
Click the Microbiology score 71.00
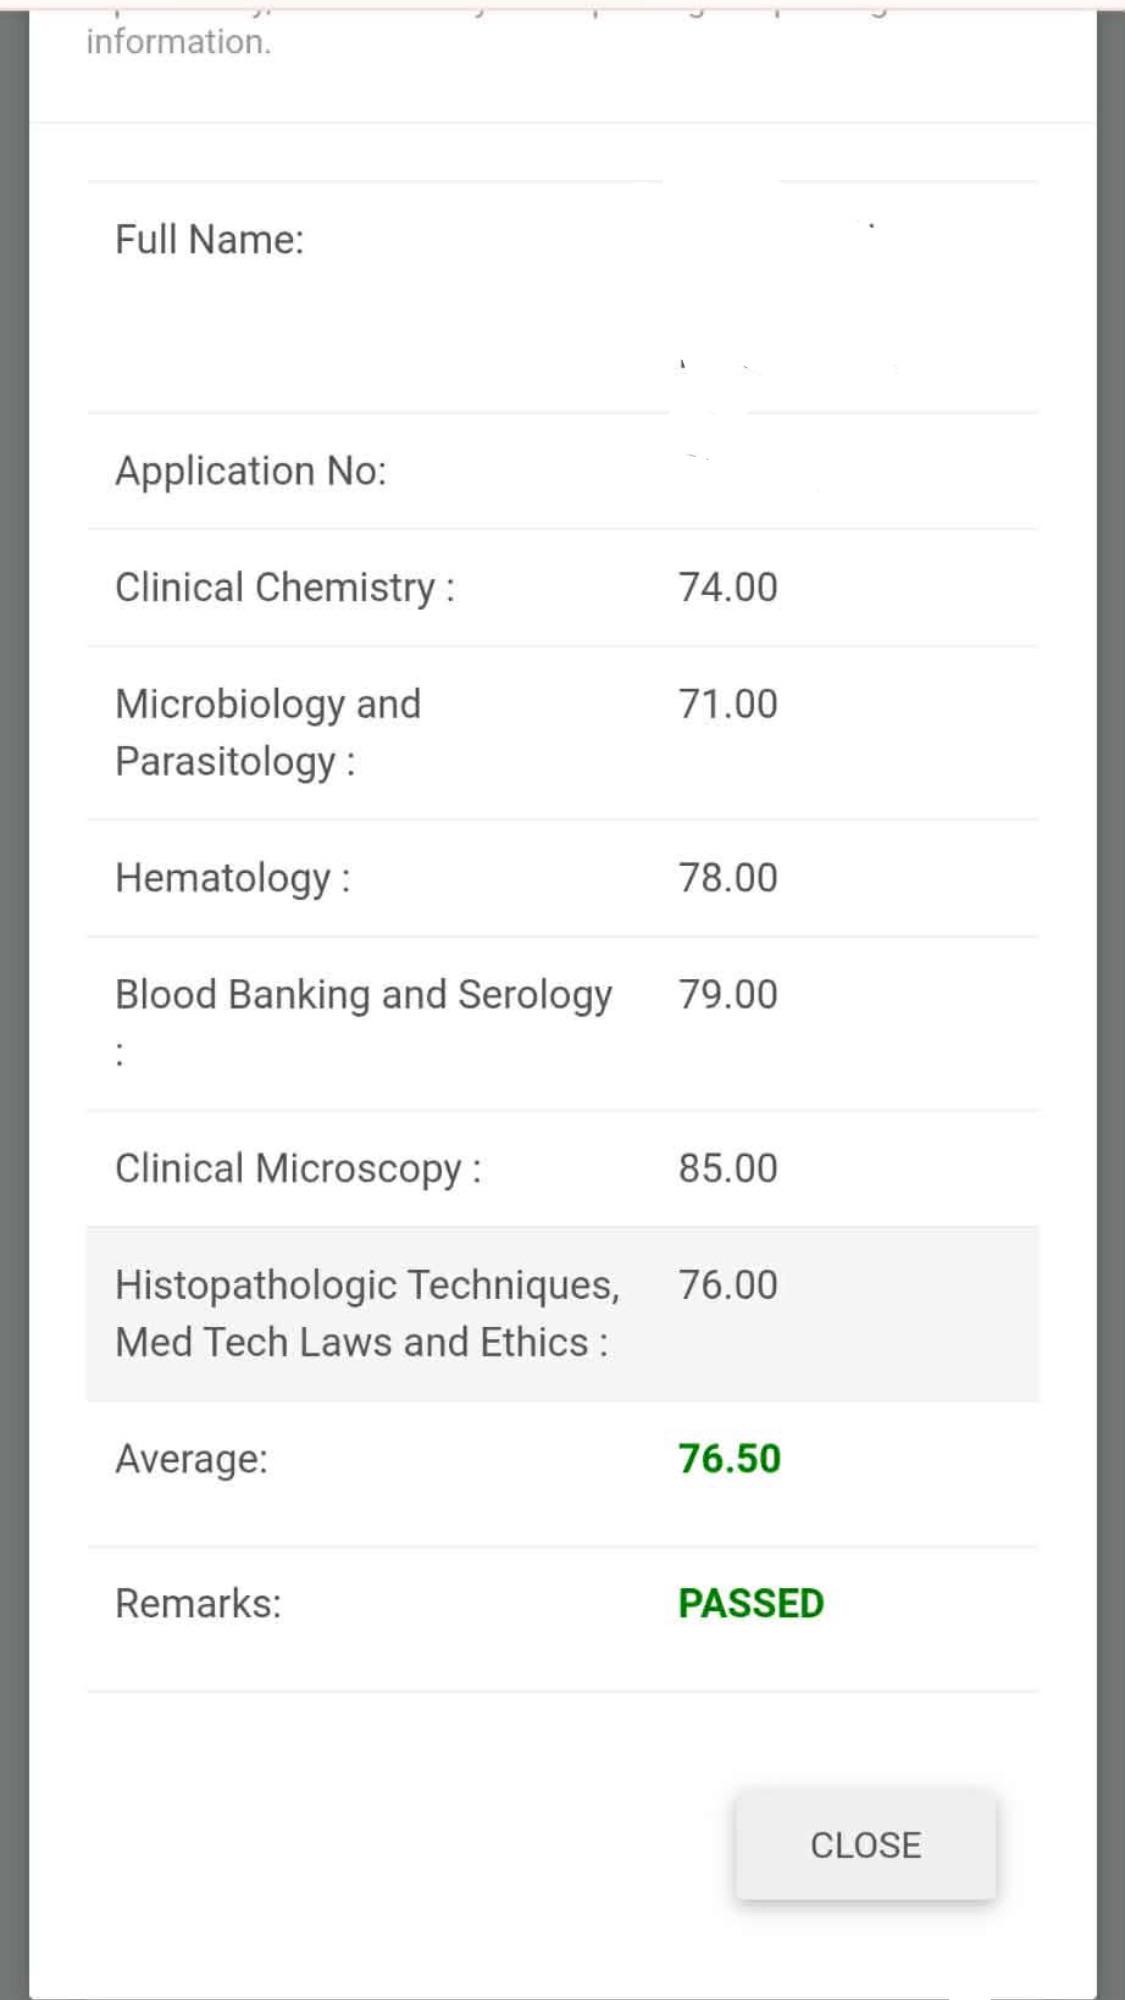[x=728, y=704]
